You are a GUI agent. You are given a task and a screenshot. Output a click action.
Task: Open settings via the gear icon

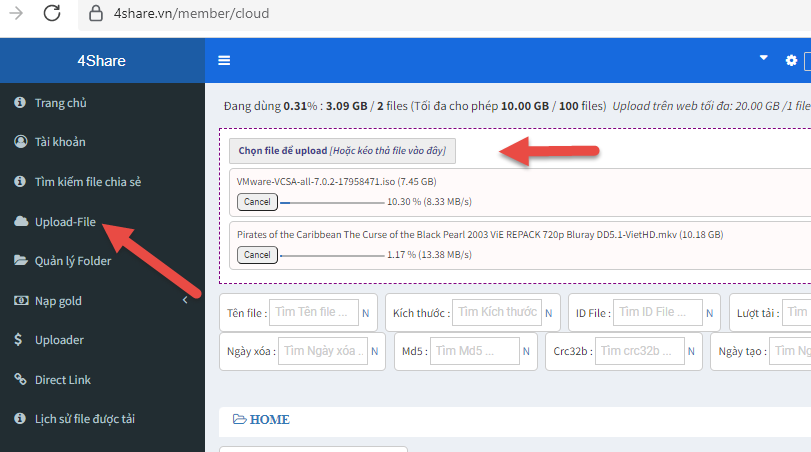pyautogui.click(x=791, y=61)
